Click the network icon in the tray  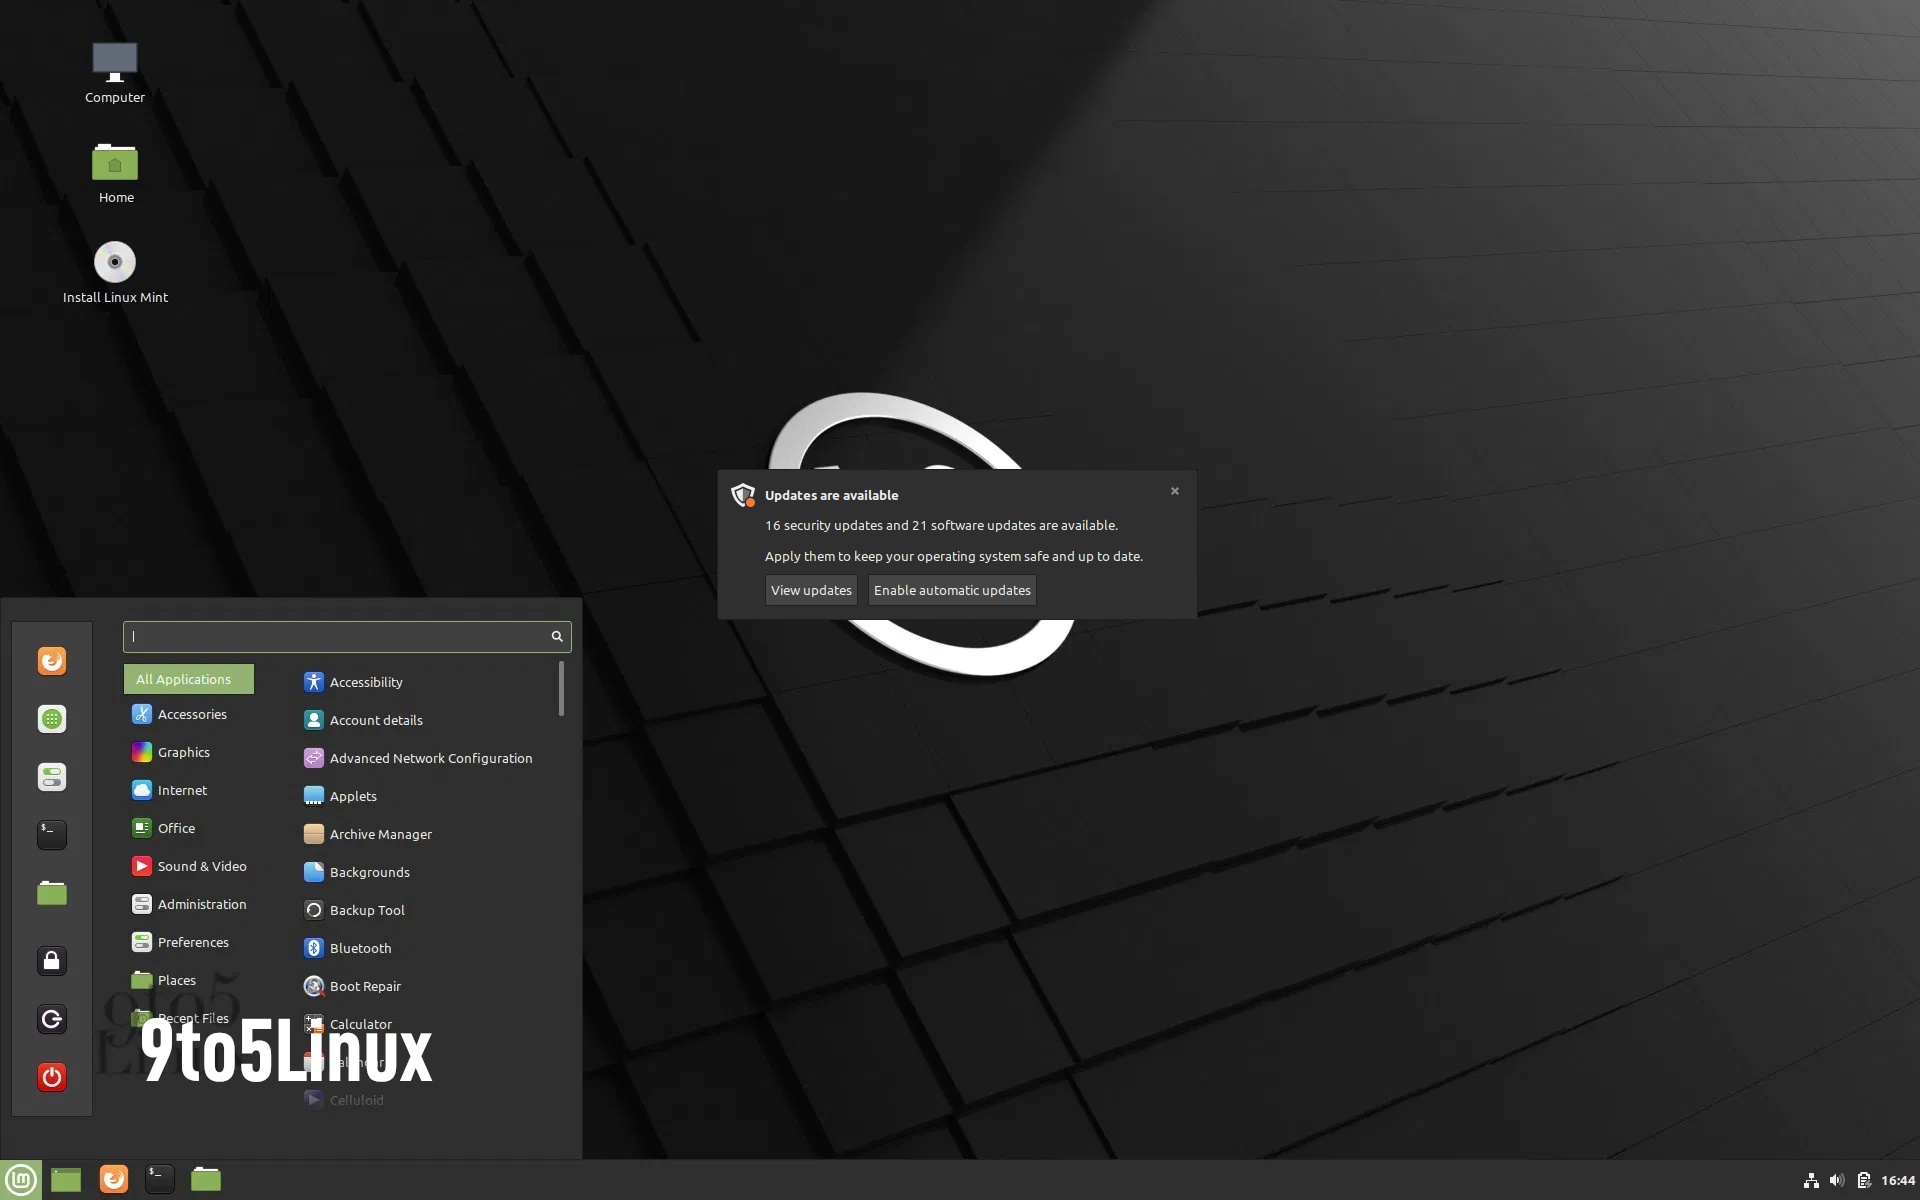coord(1812,1179)
